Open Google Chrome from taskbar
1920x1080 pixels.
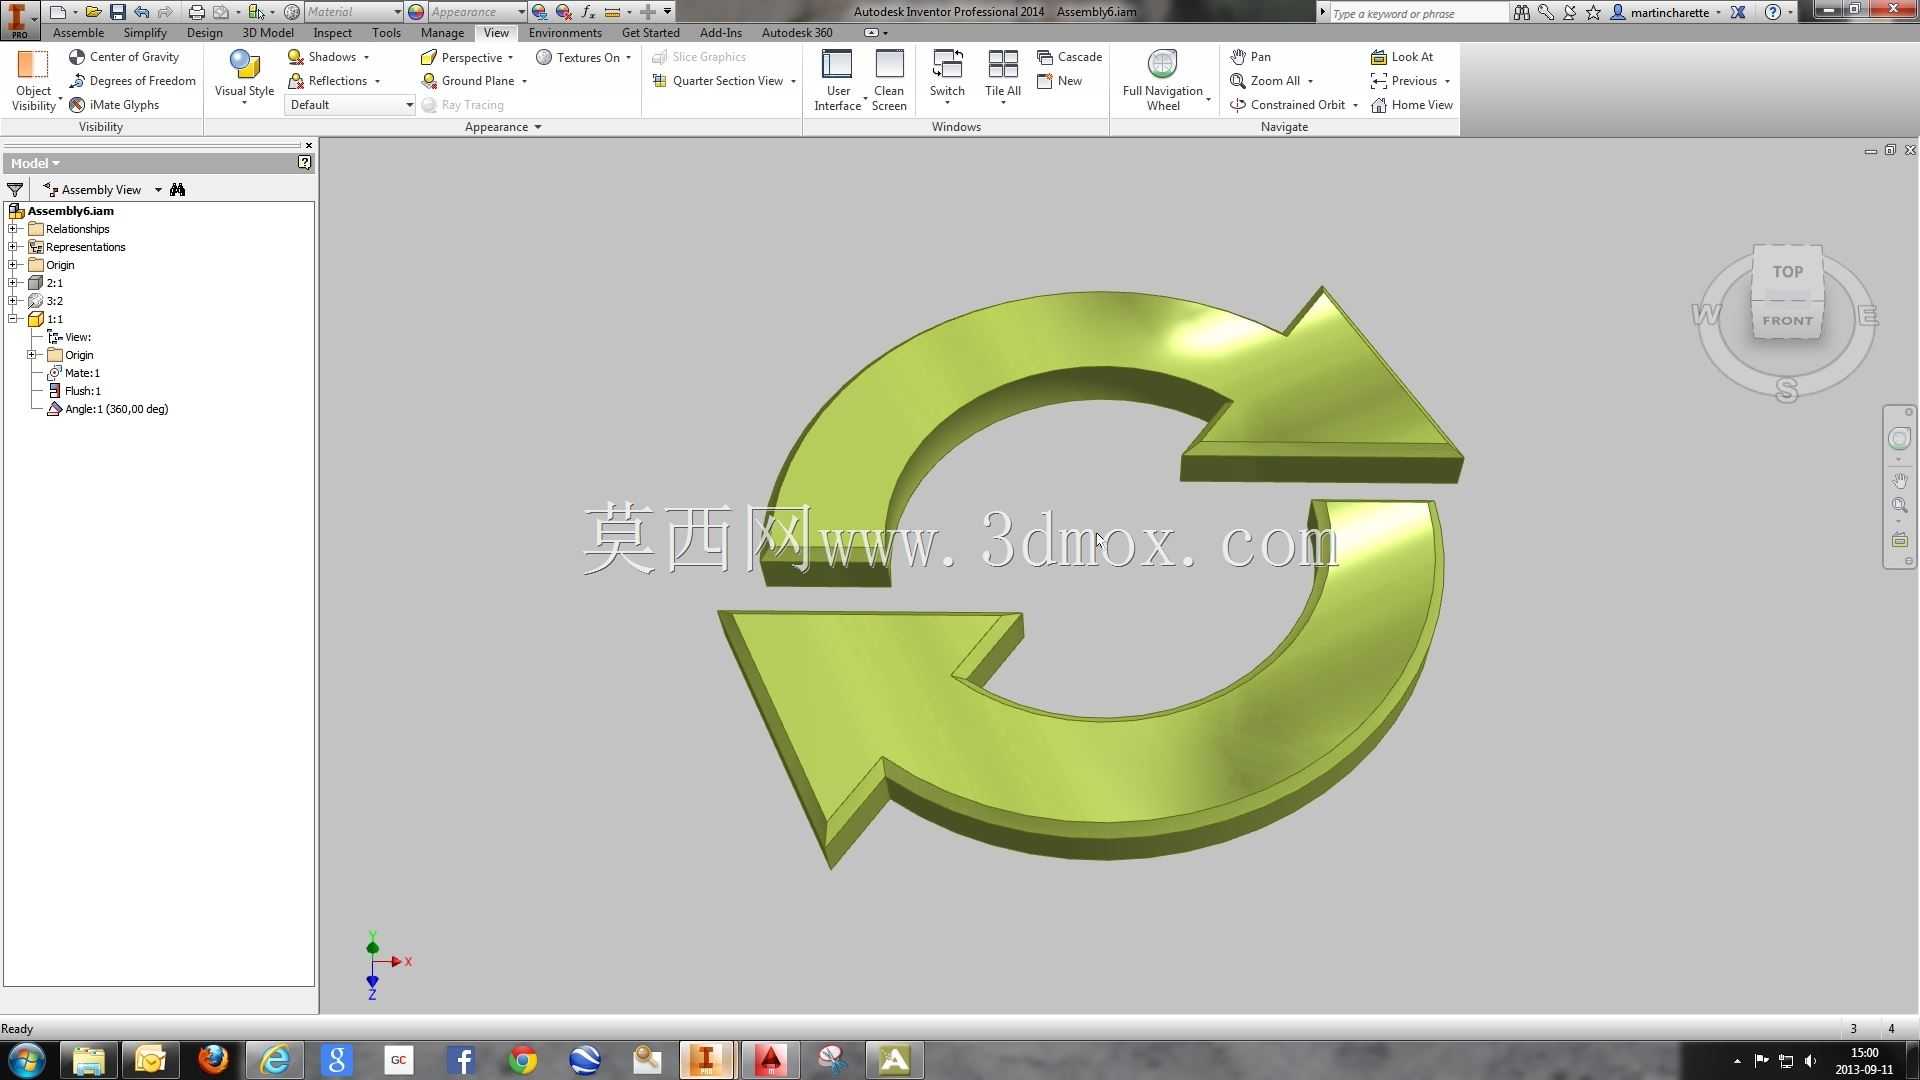tap(522, 1060)
